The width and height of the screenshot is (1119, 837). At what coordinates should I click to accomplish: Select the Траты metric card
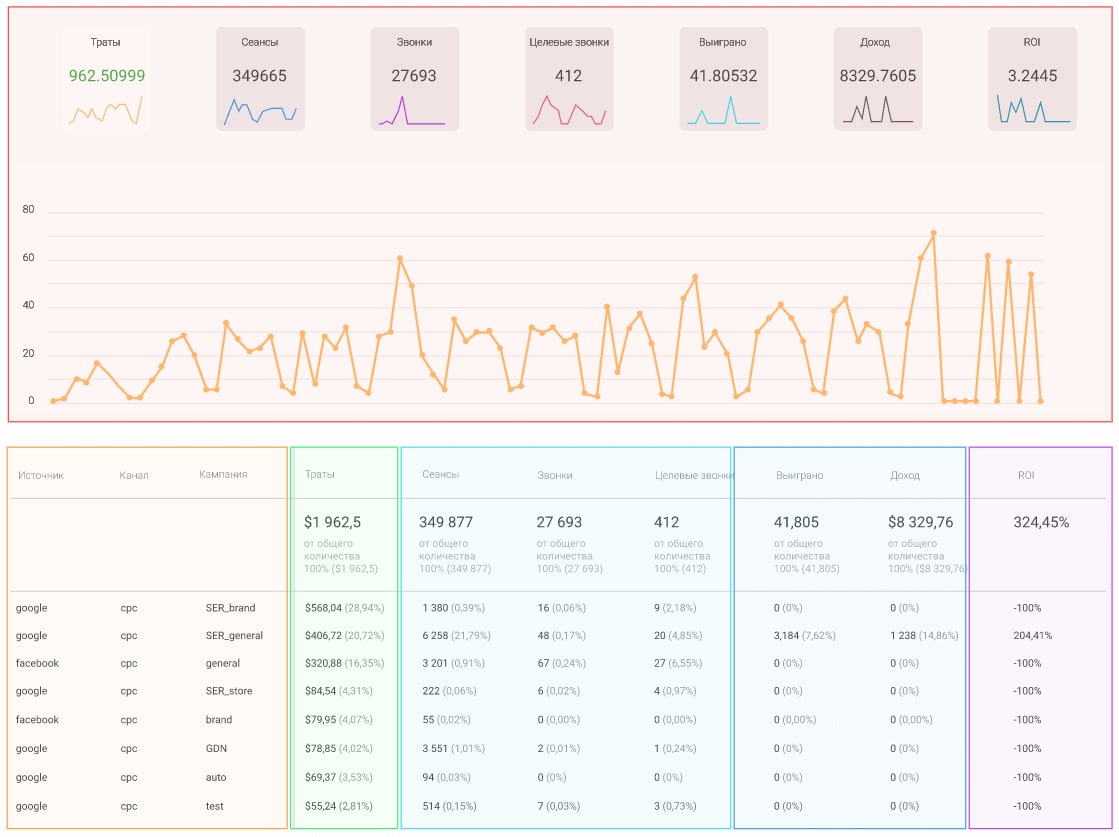pos(105,78)
